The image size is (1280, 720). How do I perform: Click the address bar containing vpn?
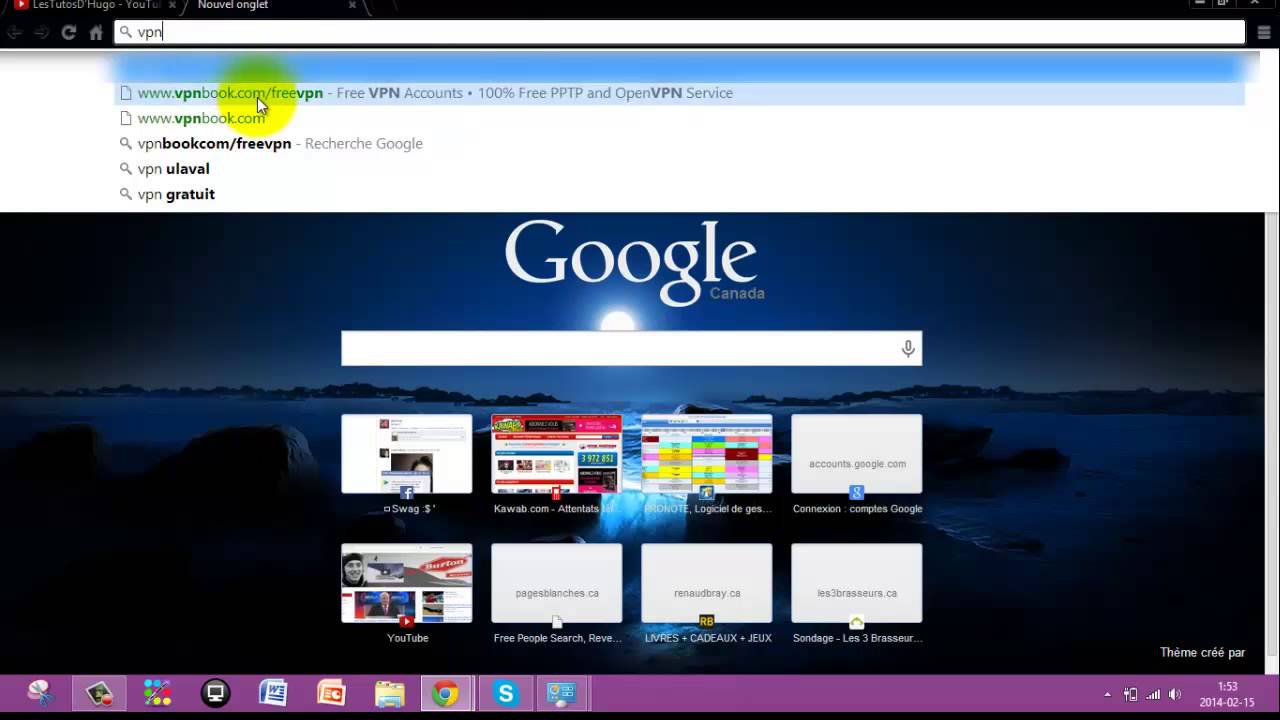point(680,32)
